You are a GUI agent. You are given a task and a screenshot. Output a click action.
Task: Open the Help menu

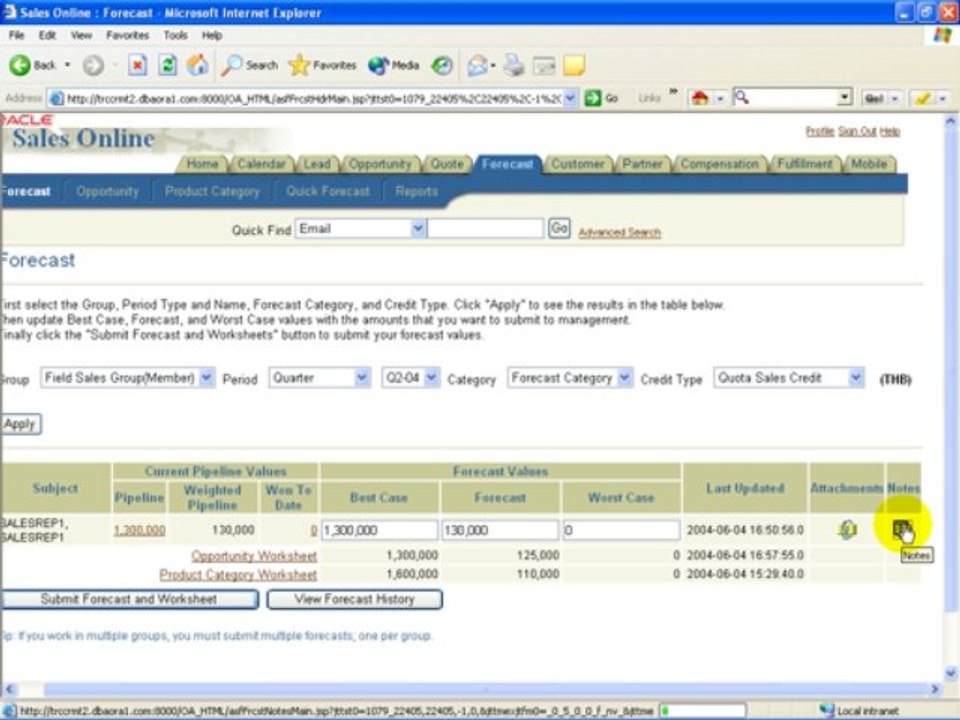(212, 36)
